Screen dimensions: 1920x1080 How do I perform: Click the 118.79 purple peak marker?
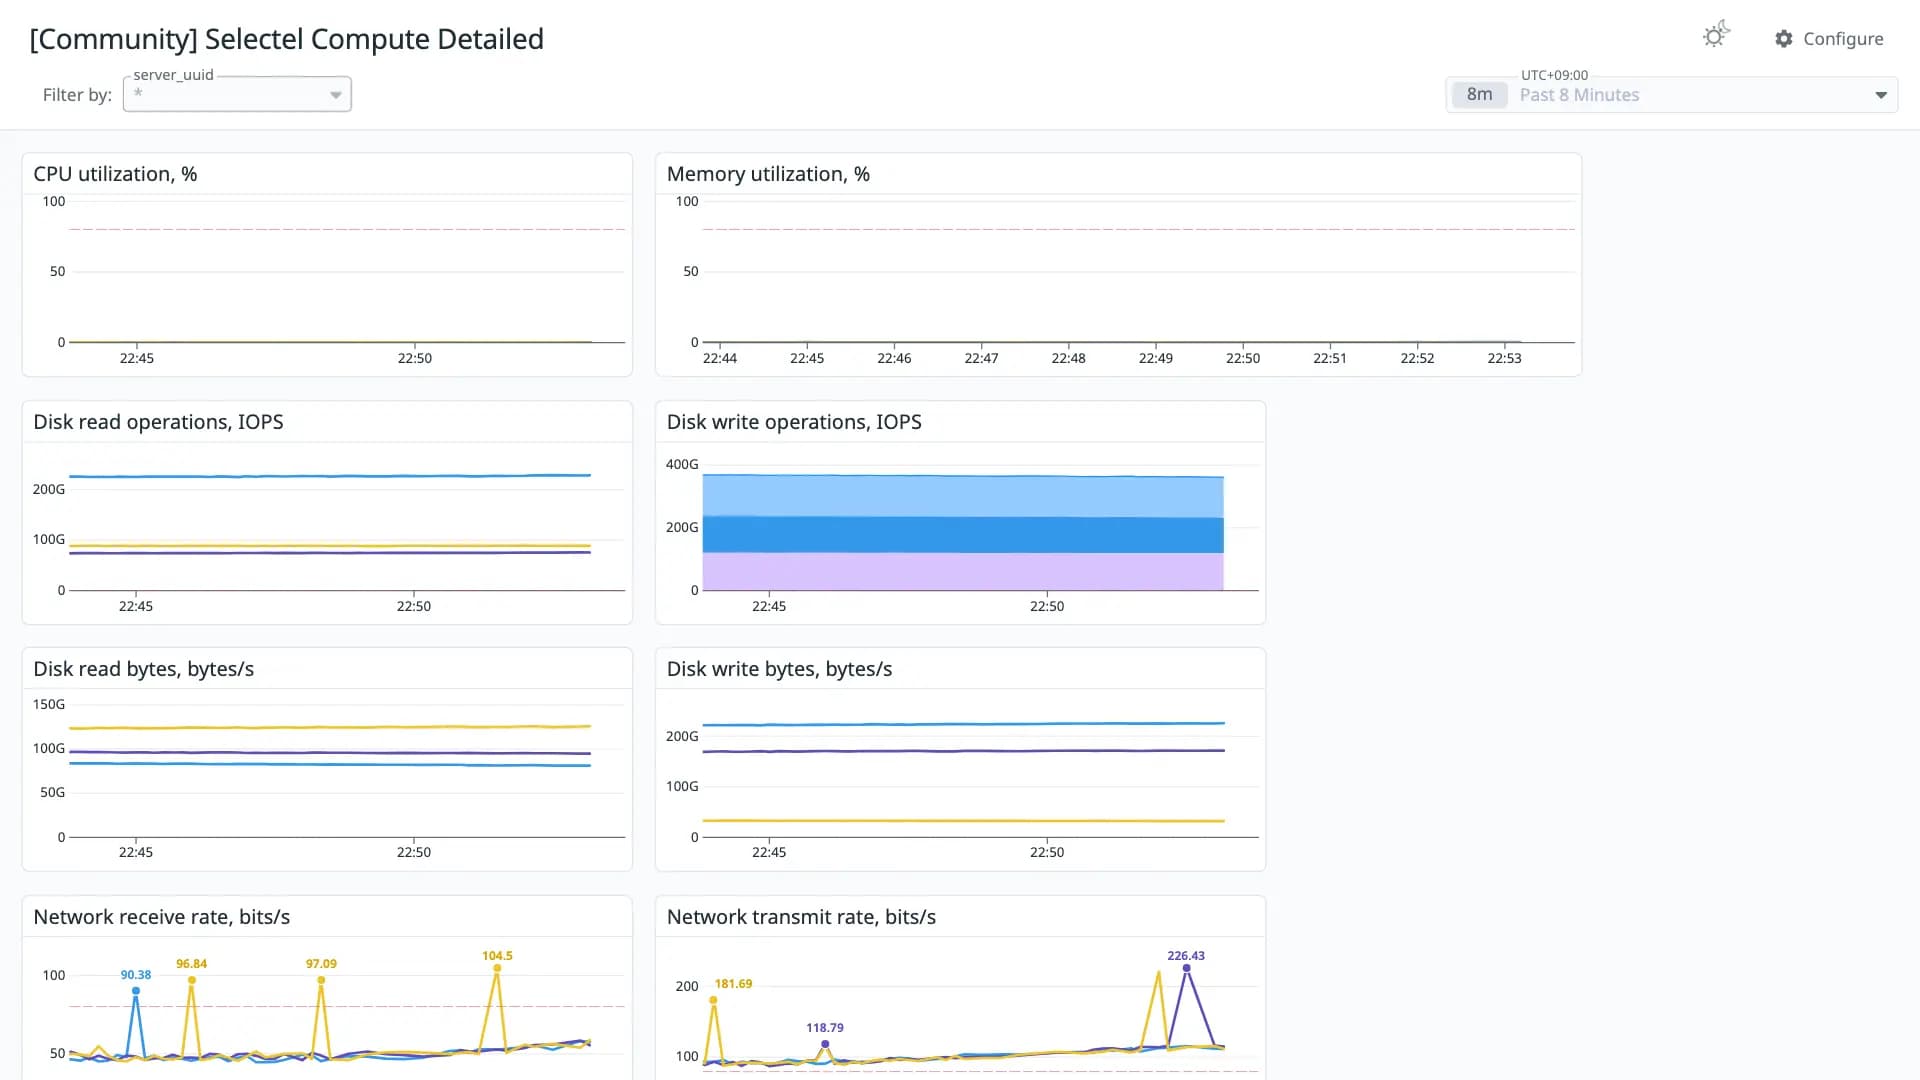coord(825,1044)
